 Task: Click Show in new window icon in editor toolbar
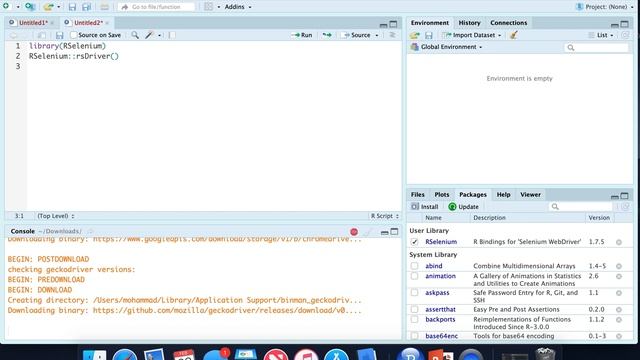click(42, 36)
